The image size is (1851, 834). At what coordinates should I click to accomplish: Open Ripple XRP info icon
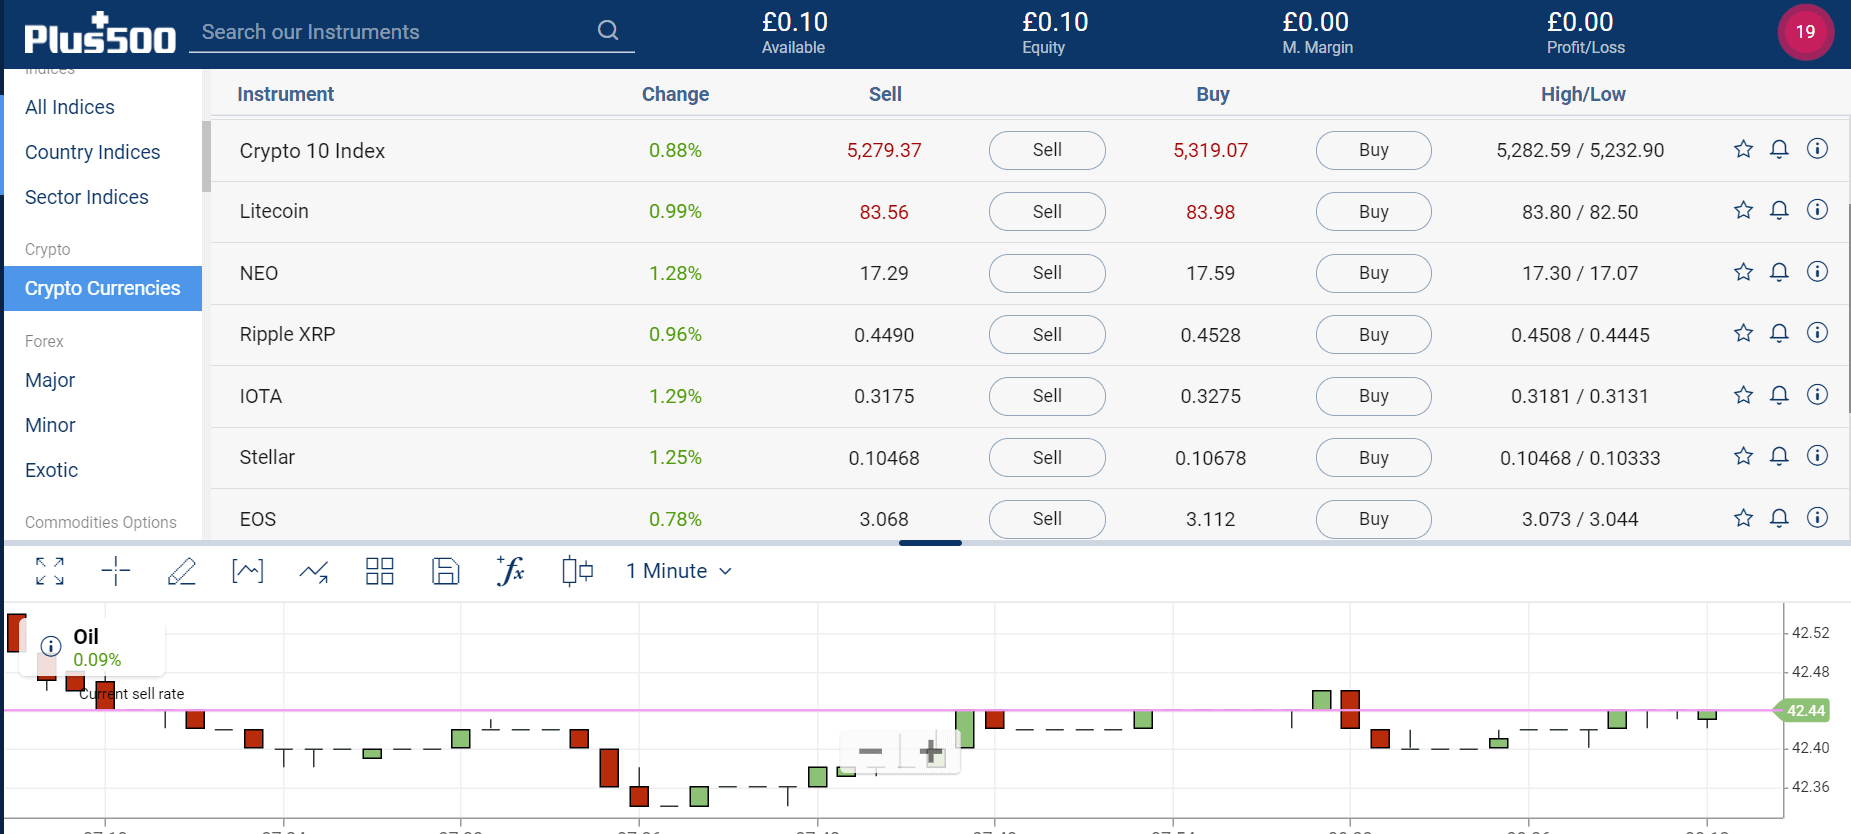[1817, 333]
